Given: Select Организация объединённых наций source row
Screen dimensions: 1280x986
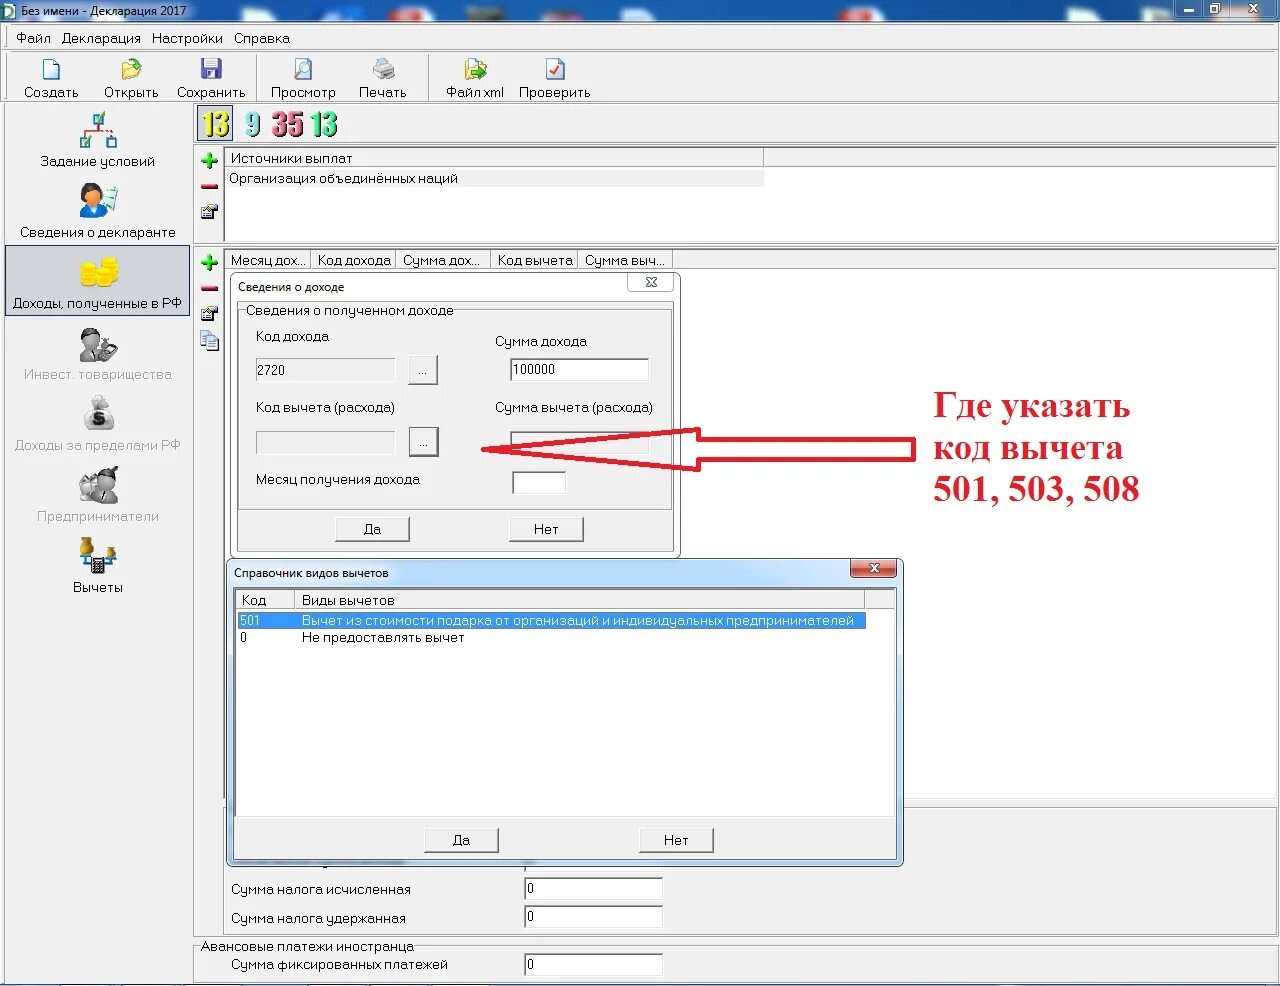Looking at the screenshot, I should click(x=495, y=179).
